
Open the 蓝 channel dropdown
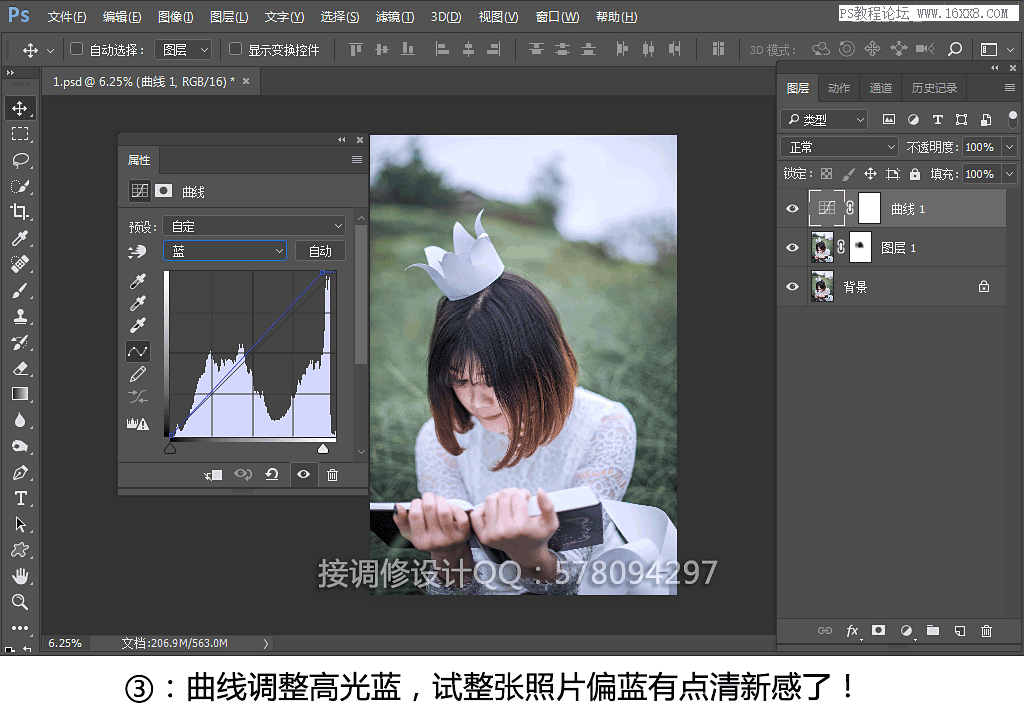pos(225,251)
